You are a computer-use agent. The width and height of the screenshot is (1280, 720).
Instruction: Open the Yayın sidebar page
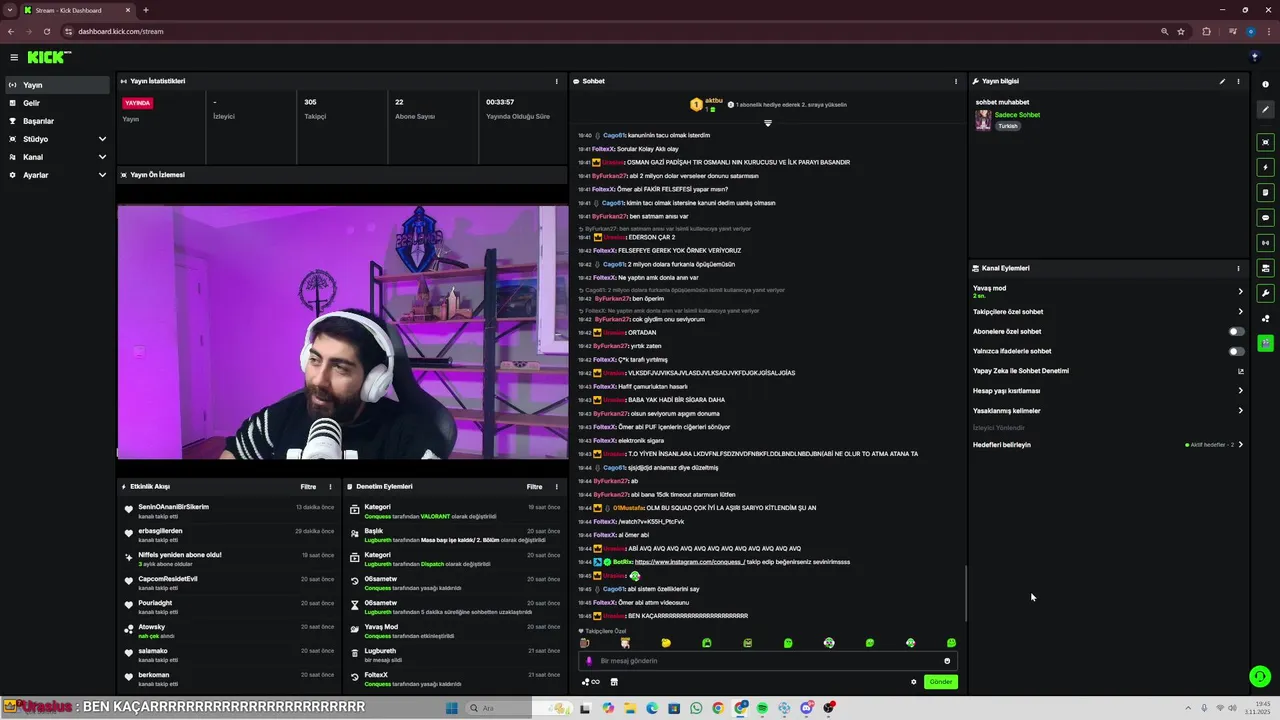[x=57, y=85]
